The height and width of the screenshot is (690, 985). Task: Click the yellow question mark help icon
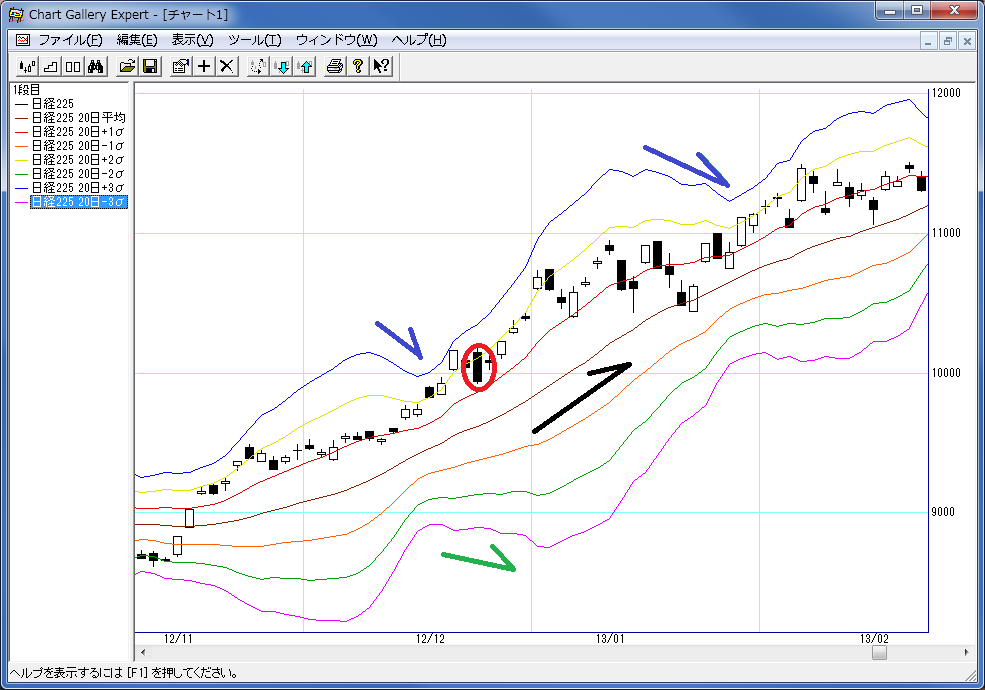coord(358,66)
